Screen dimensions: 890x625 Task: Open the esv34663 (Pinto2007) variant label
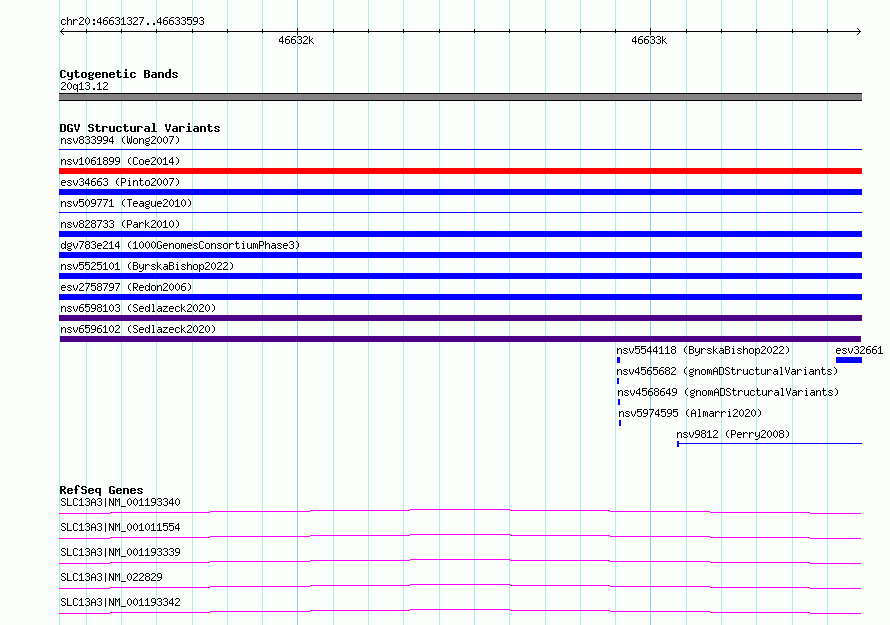120,182
